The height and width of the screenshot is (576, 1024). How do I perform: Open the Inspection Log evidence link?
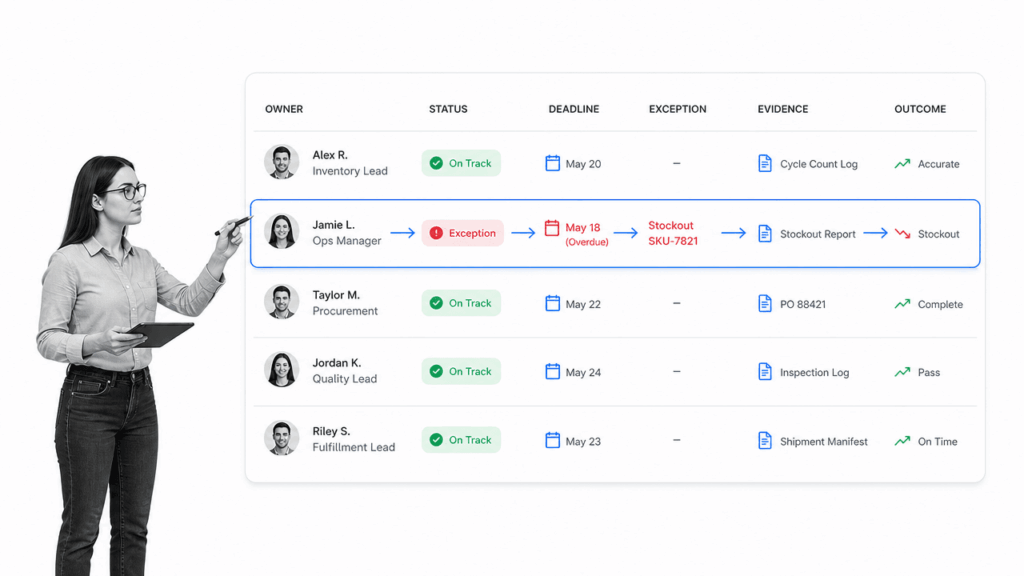point(814,372)
